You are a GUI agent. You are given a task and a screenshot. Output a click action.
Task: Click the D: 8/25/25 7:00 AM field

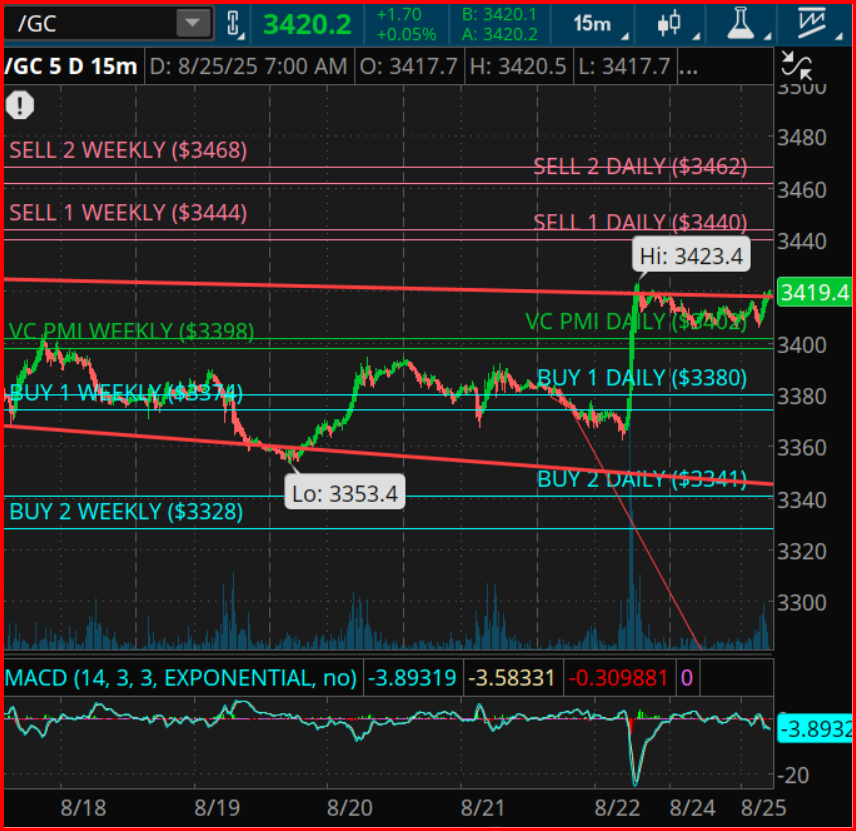(248, 67)
